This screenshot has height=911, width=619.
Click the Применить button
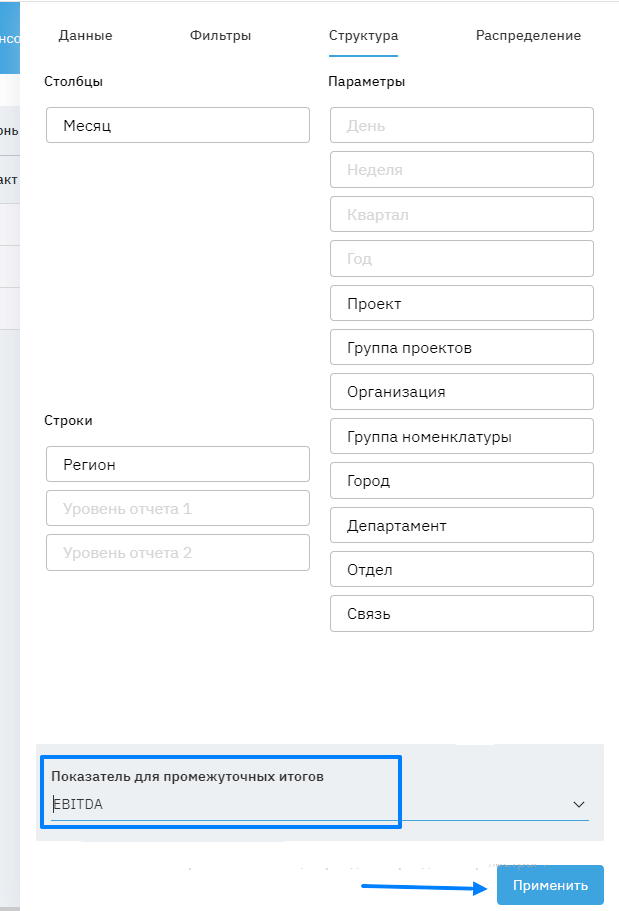click(x=550, y=885)
